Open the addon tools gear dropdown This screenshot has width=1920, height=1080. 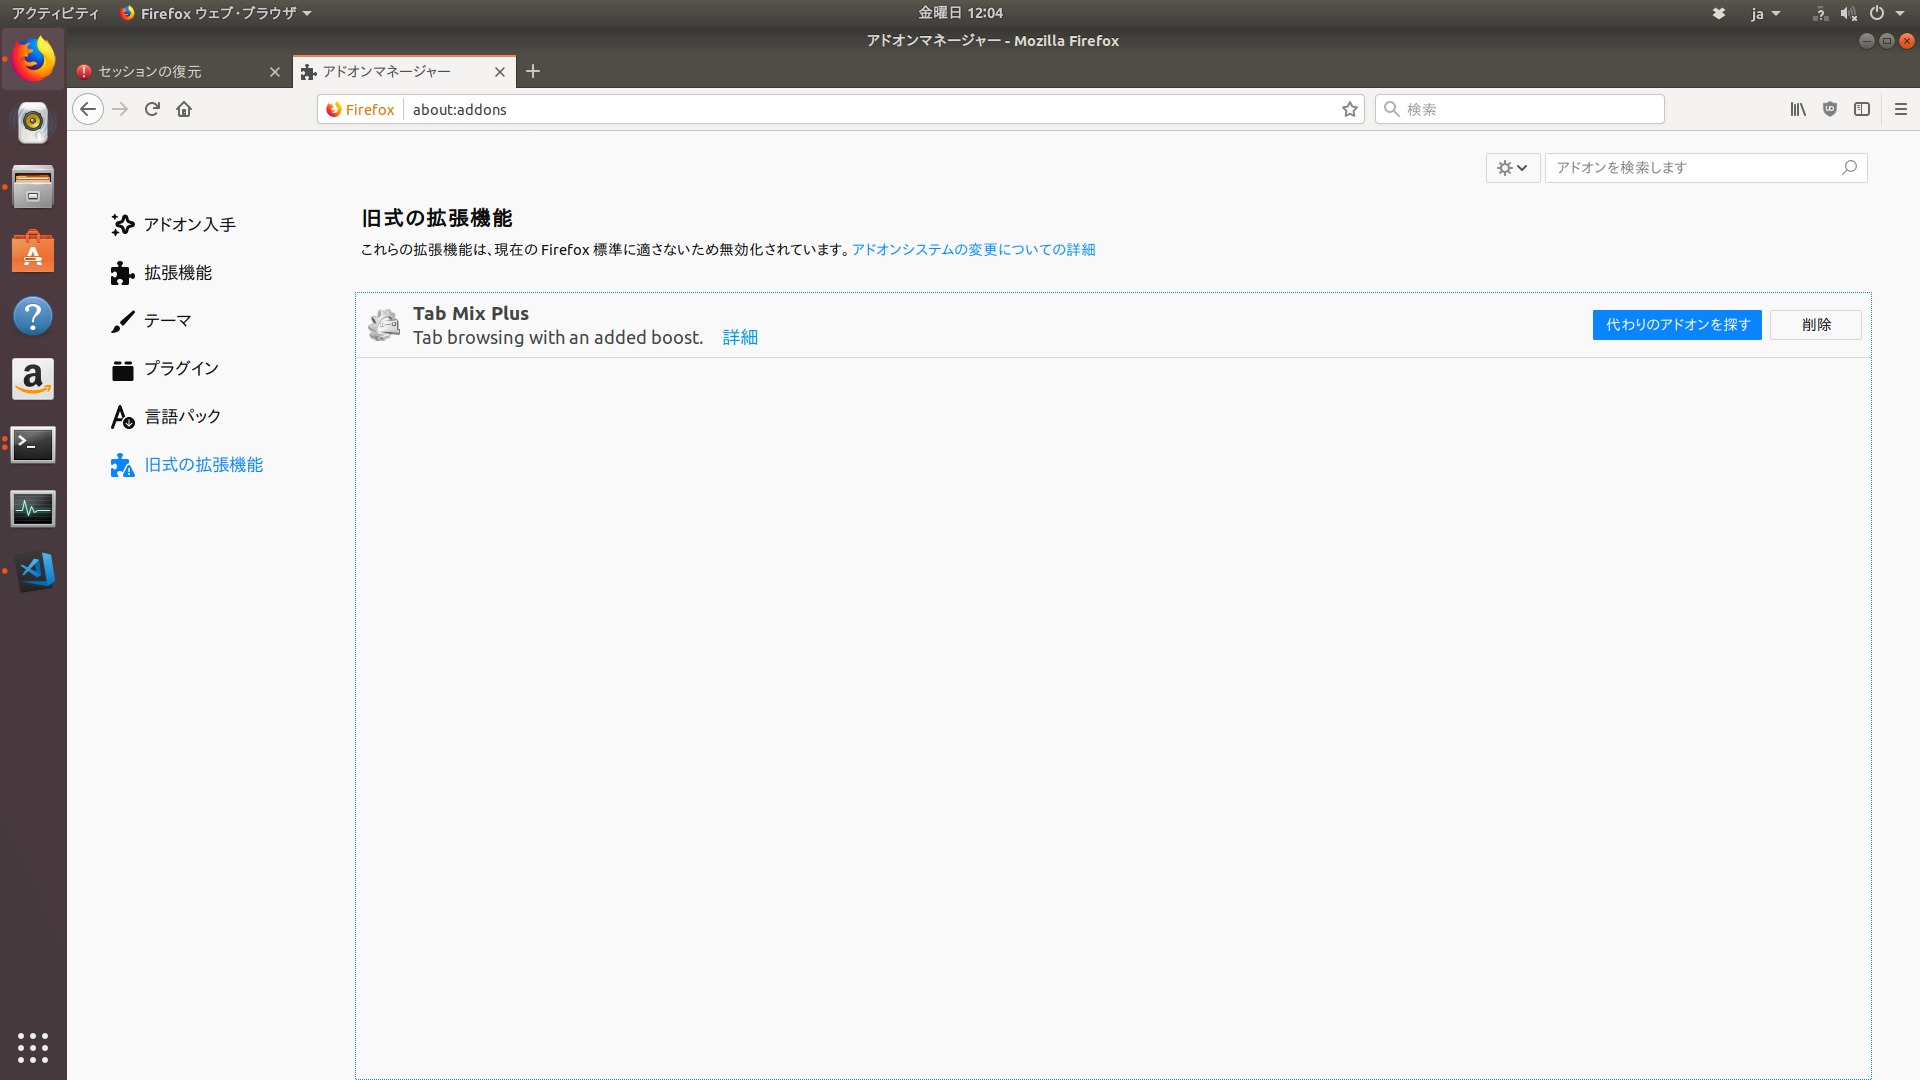tap(1512, 168)
